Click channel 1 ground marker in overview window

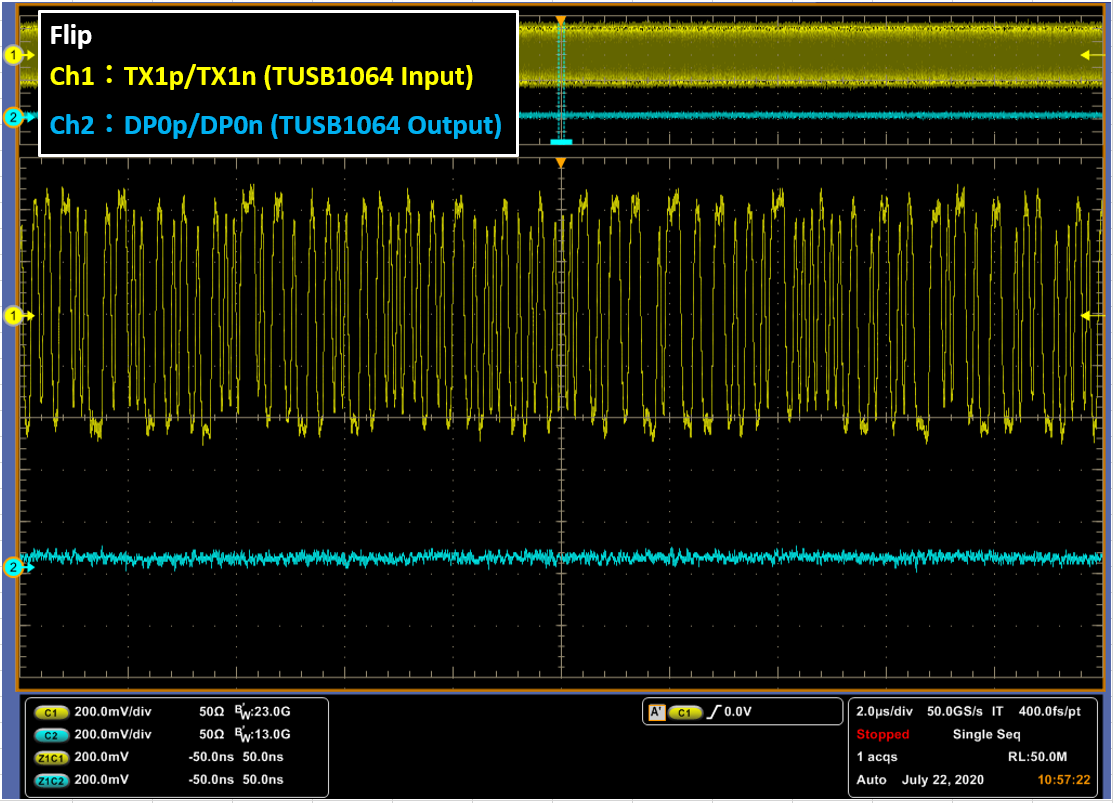pyautogui.click(x=16, y=55)
